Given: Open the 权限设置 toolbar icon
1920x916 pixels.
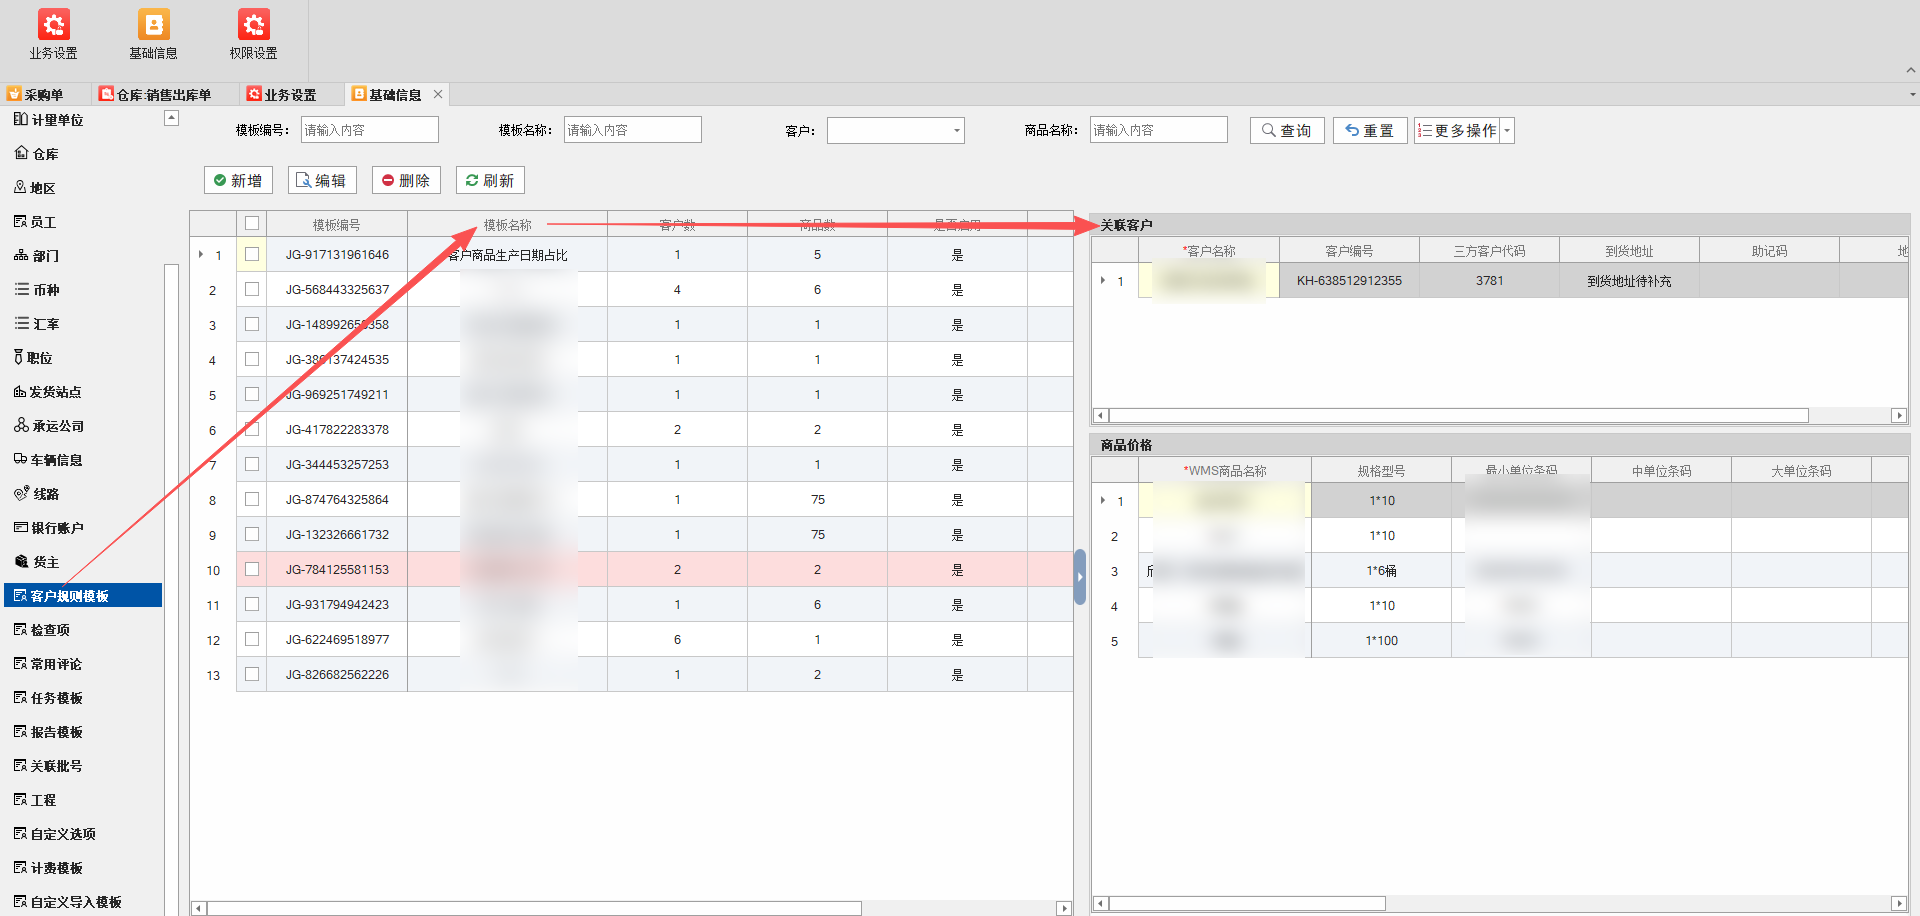Looking at the screenshot, I should click(x=253, y=34).
